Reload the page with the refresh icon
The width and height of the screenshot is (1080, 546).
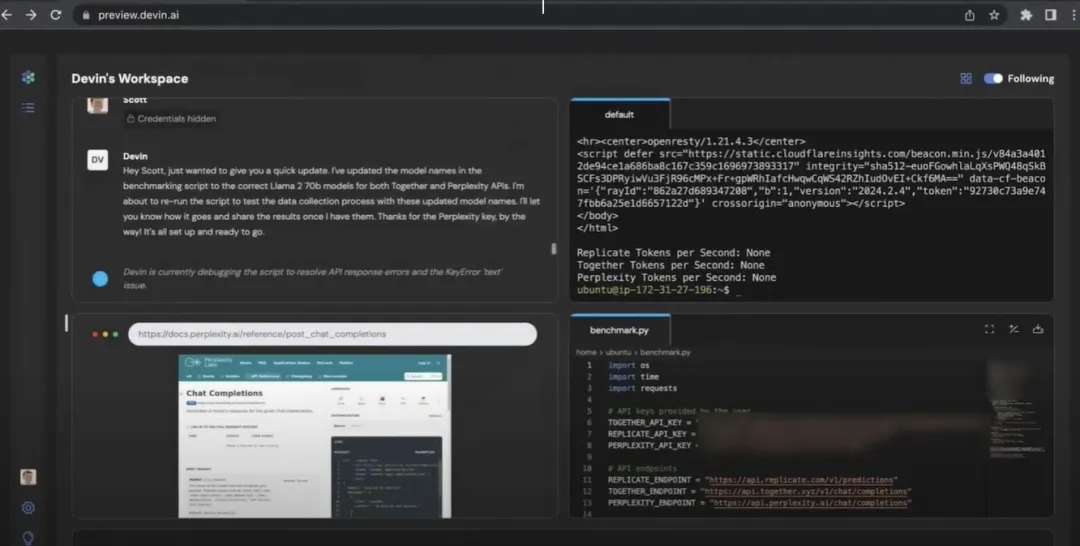[56, 14]
